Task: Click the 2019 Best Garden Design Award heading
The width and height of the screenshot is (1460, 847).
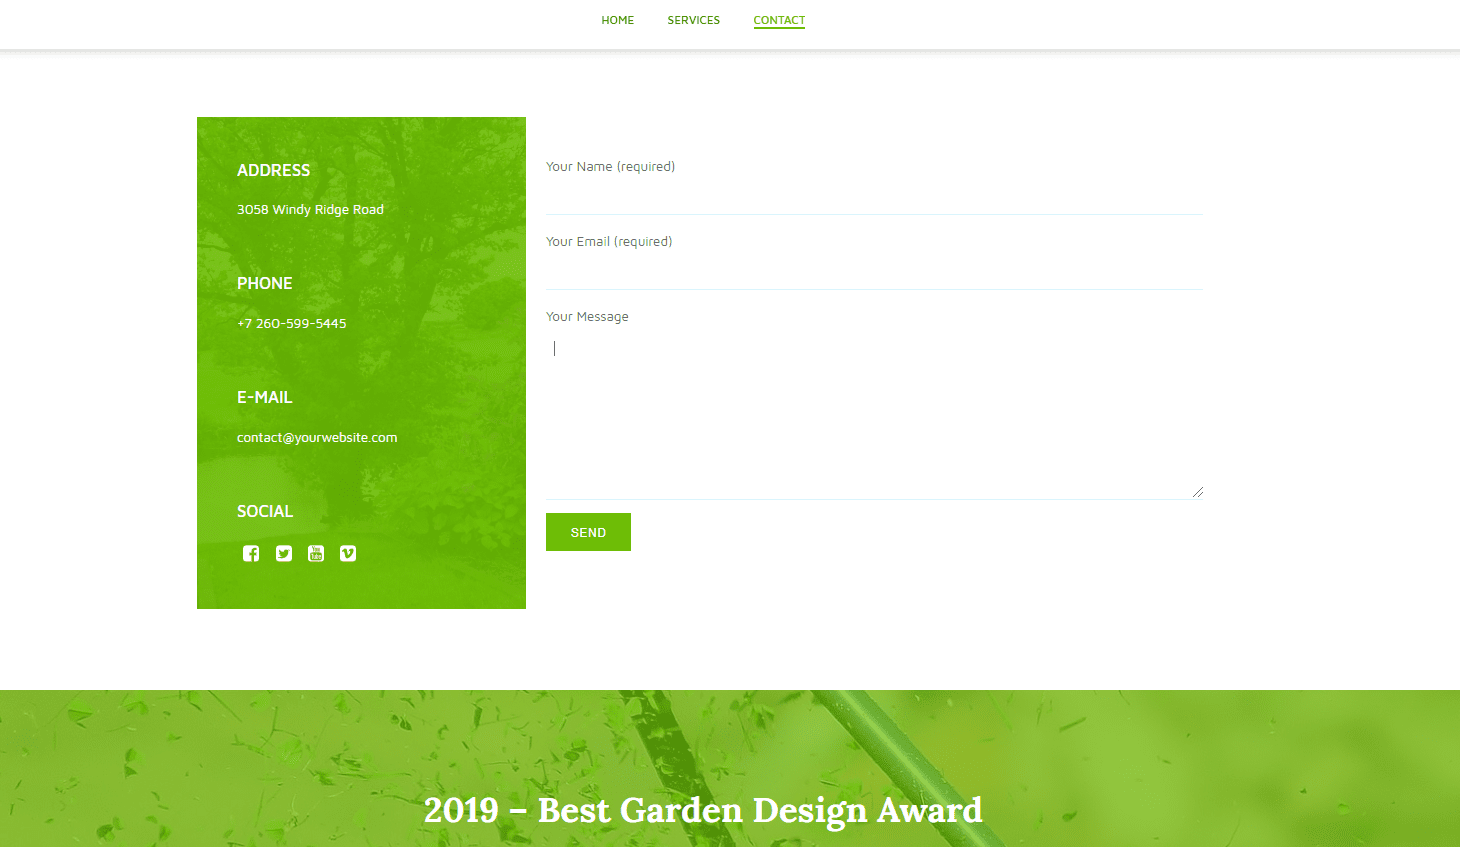Action: pyautogui.click(x=703, y=810)
